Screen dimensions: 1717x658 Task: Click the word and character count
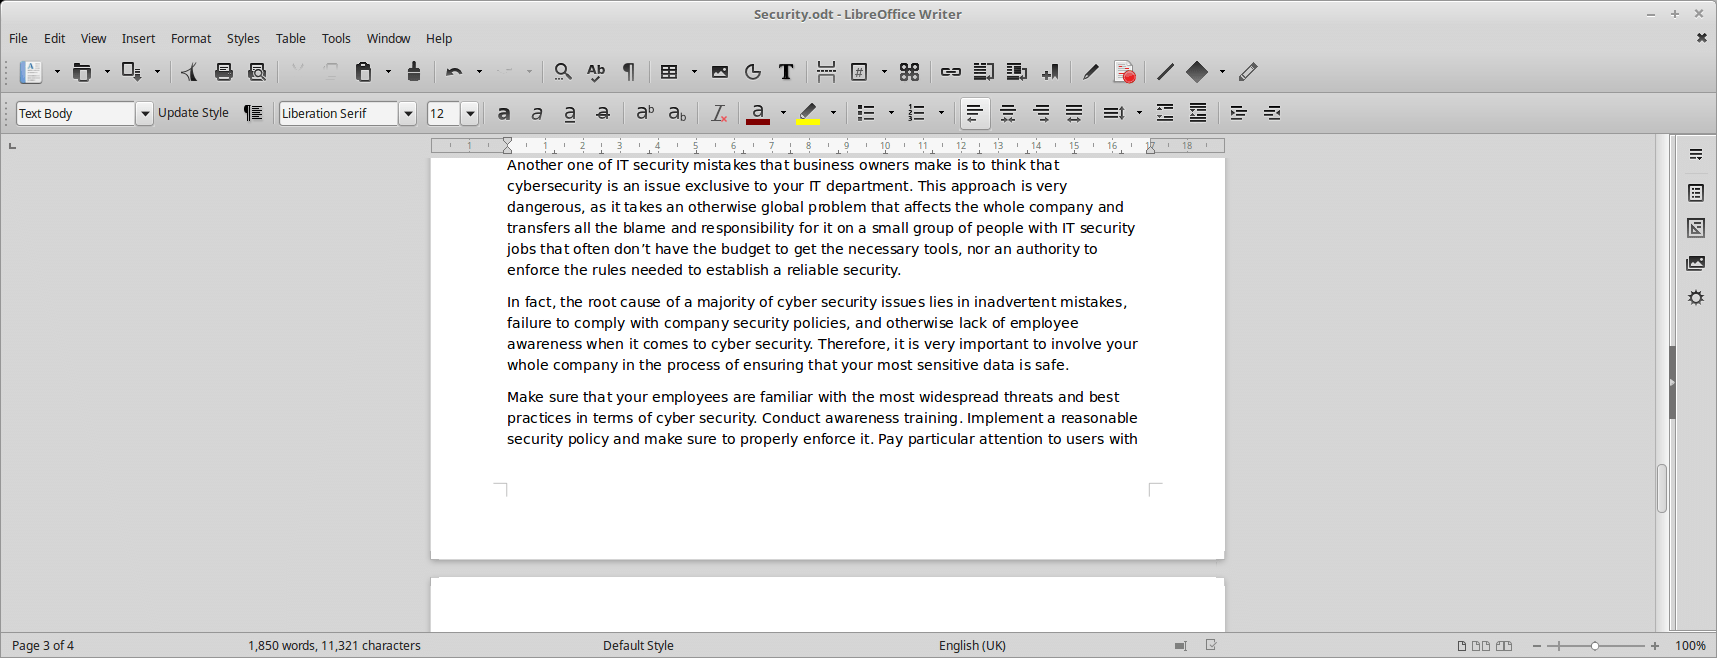coord(334,646)
